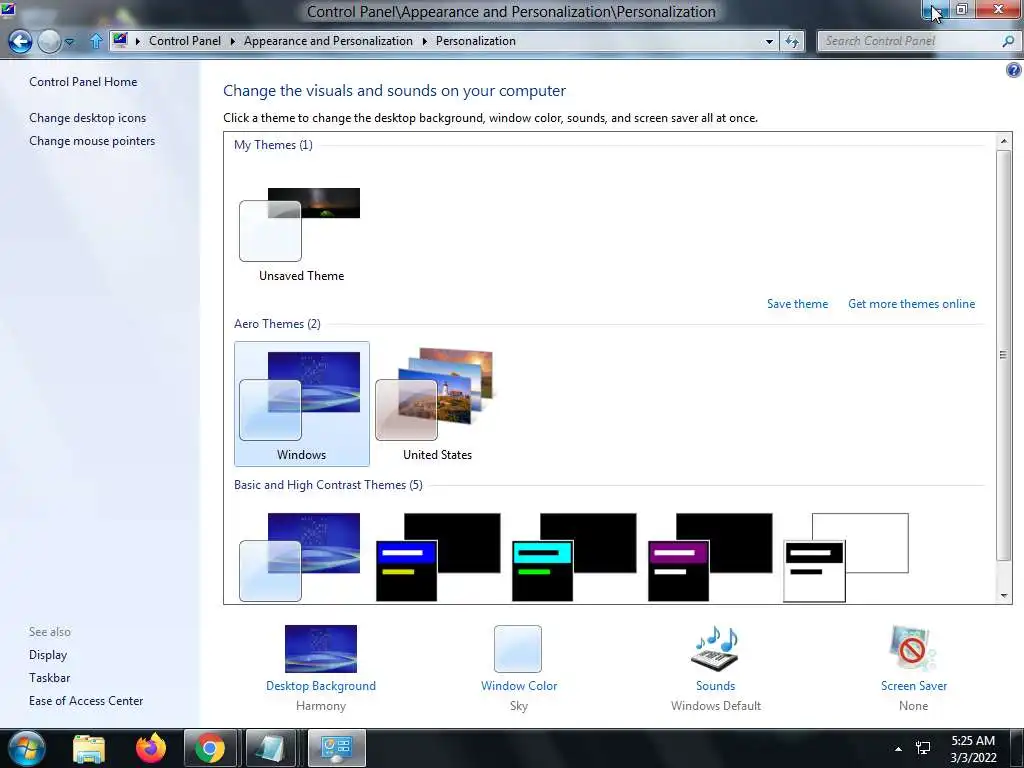Click the Desktop Background link
1024x768 pixels.
click(x=321, y=686)
